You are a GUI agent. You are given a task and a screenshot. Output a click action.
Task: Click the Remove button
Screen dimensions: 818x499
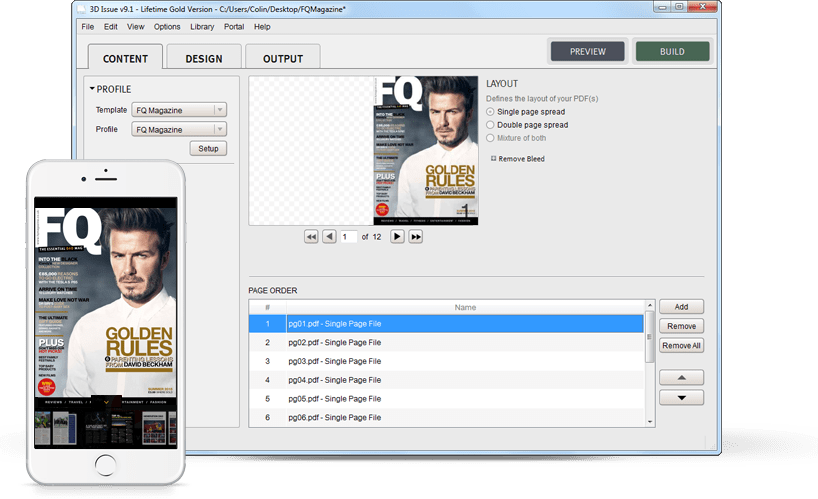(x=681, y=326)
